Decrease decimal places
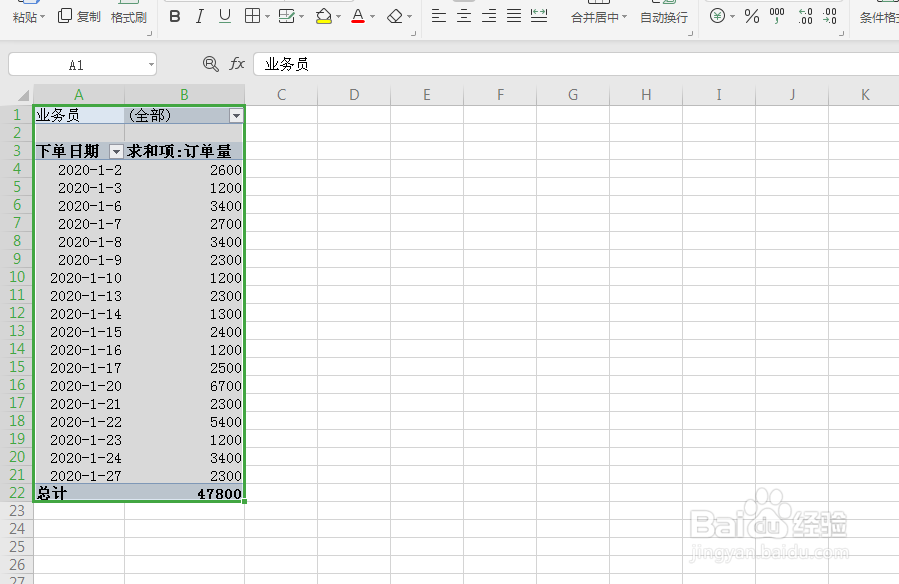The width and height of the screenshot is (899, 584). click(830, 16)
